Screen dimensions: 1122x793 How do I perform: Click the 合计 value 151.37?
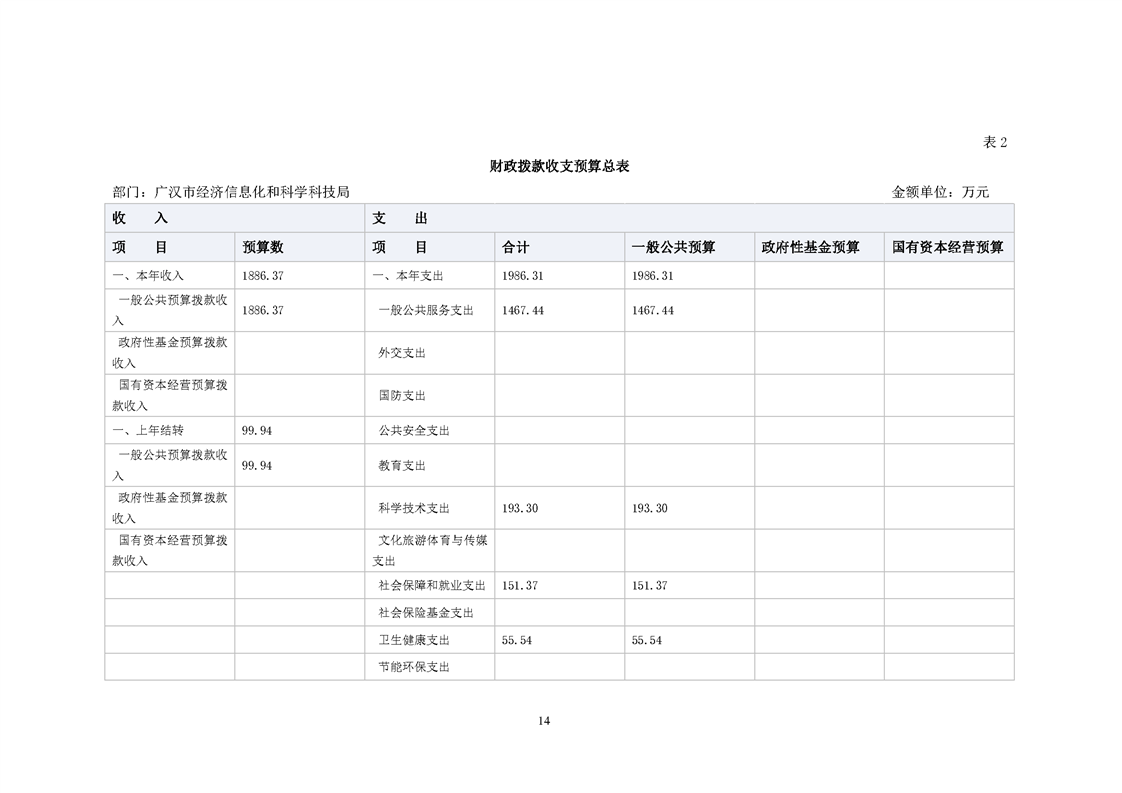click(x=519, y=585)
